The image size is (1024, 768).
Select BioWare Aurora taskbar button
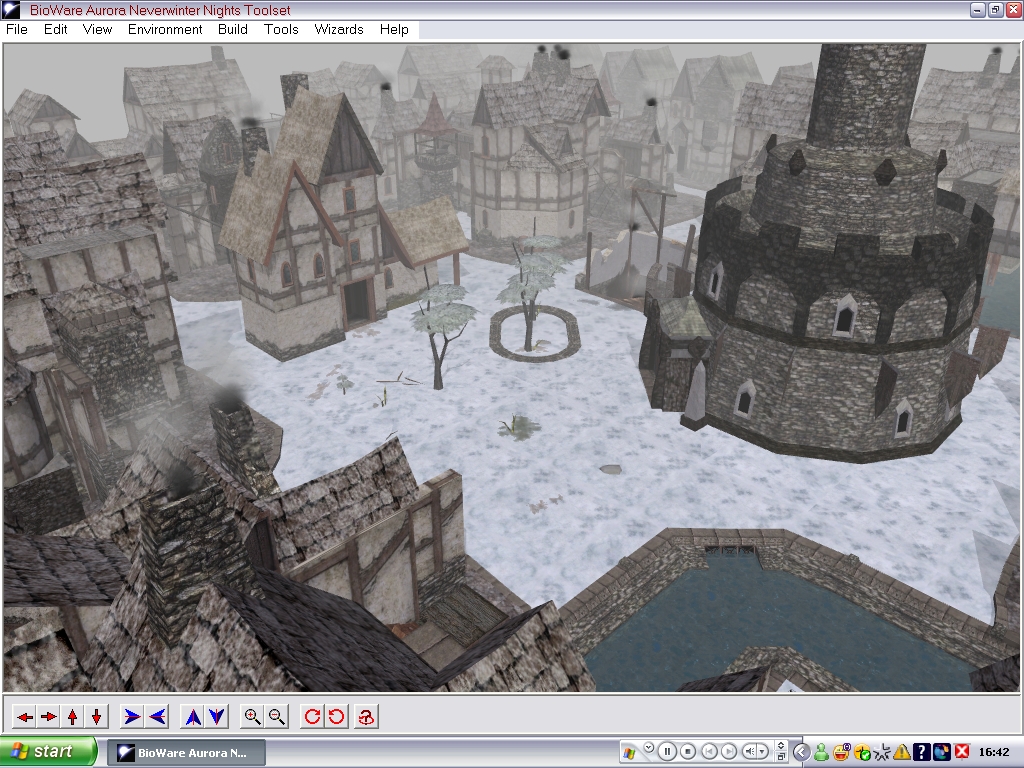(x=186, y=752)
